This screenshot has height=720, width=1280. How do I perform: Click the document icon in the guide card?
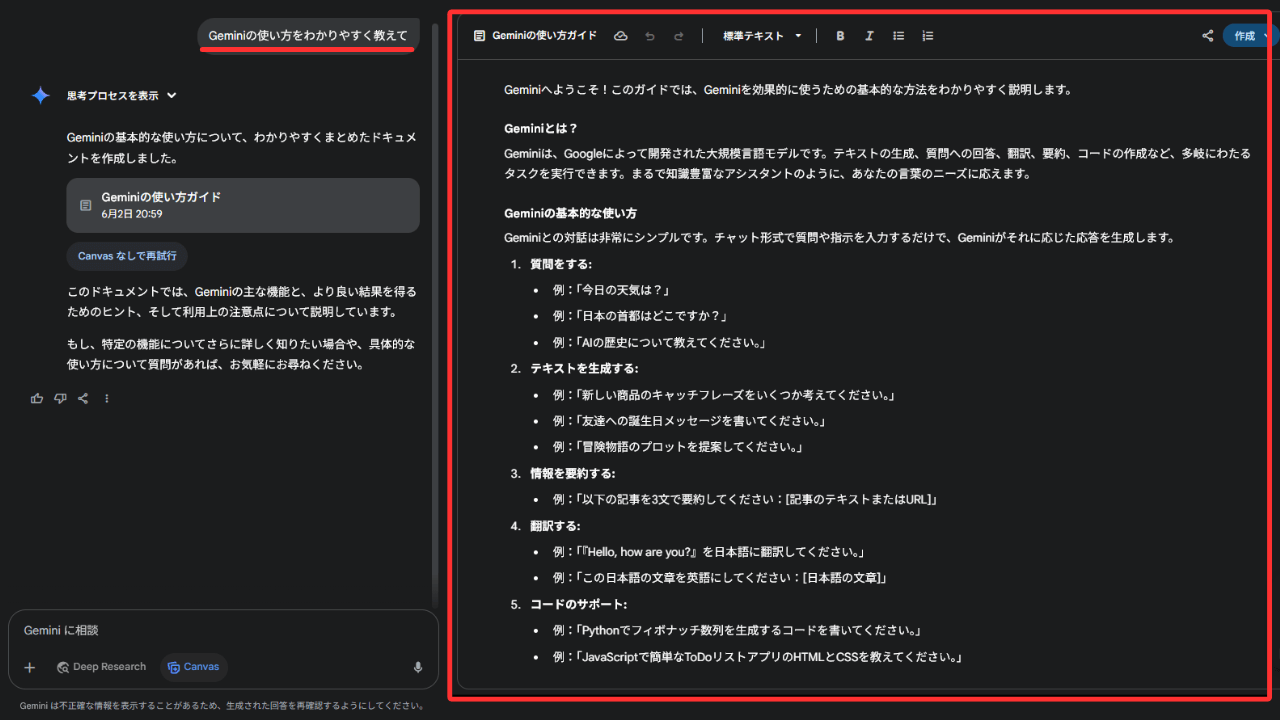coord(85,205)
